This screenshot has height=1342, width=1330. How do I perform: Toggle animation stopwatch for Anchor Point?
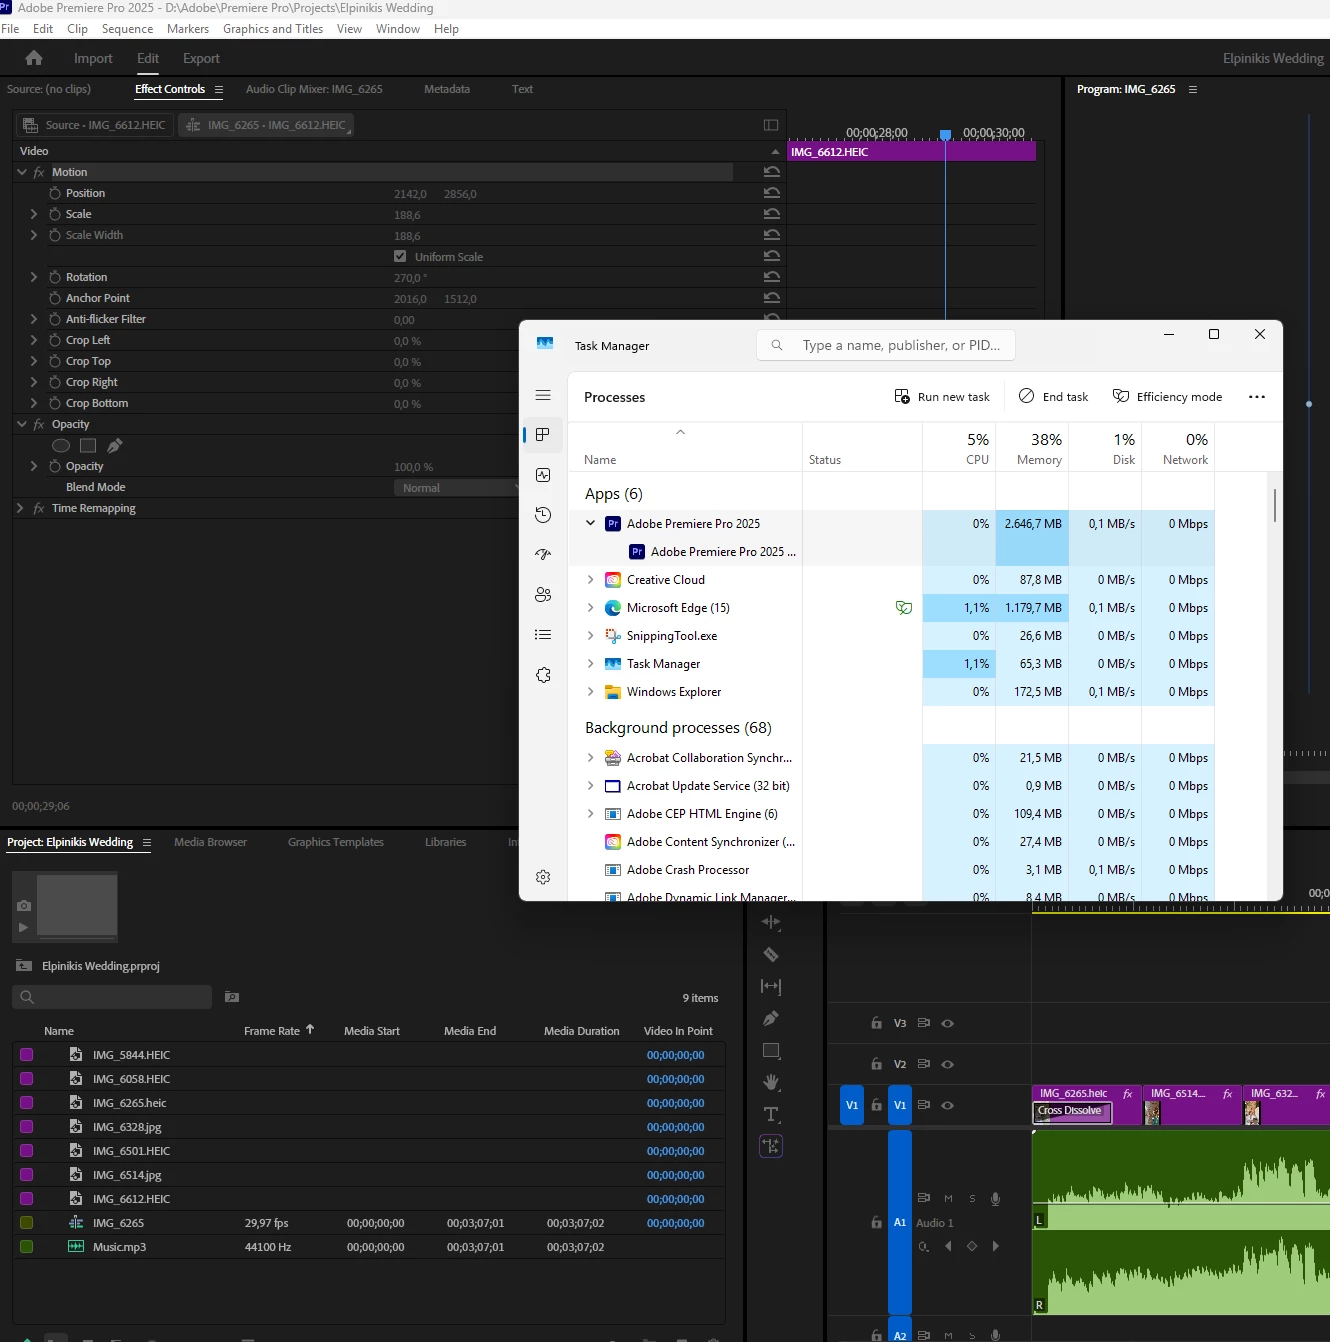(x=55, y=298)
